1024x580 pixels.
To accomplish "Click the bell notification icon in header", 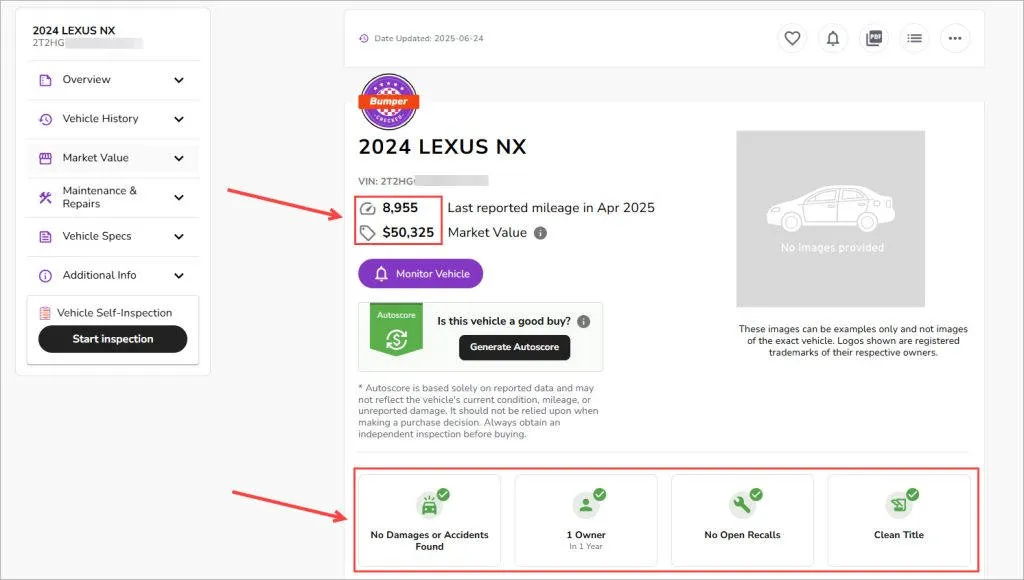I will tap(833, 39).
